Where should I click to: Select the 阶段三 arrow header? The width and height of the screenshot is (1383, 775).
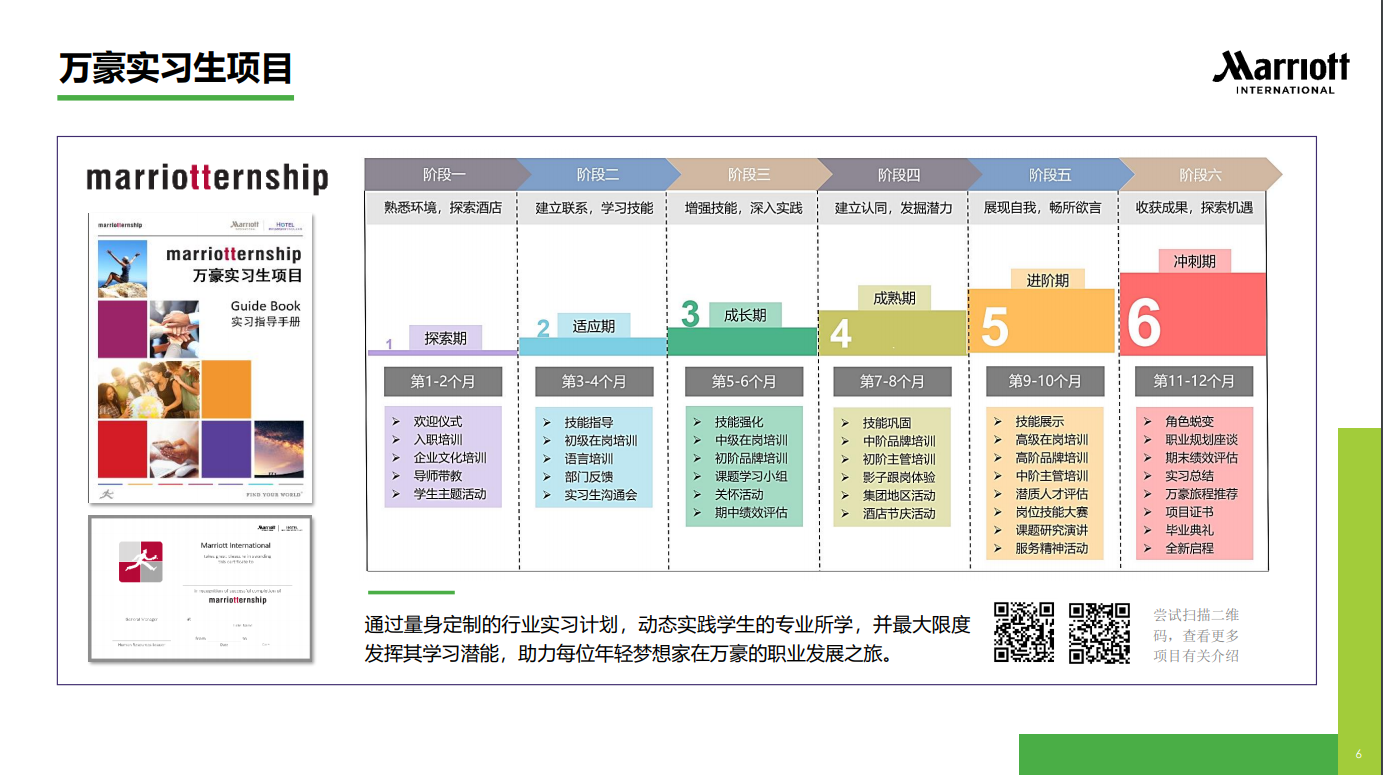748,174
